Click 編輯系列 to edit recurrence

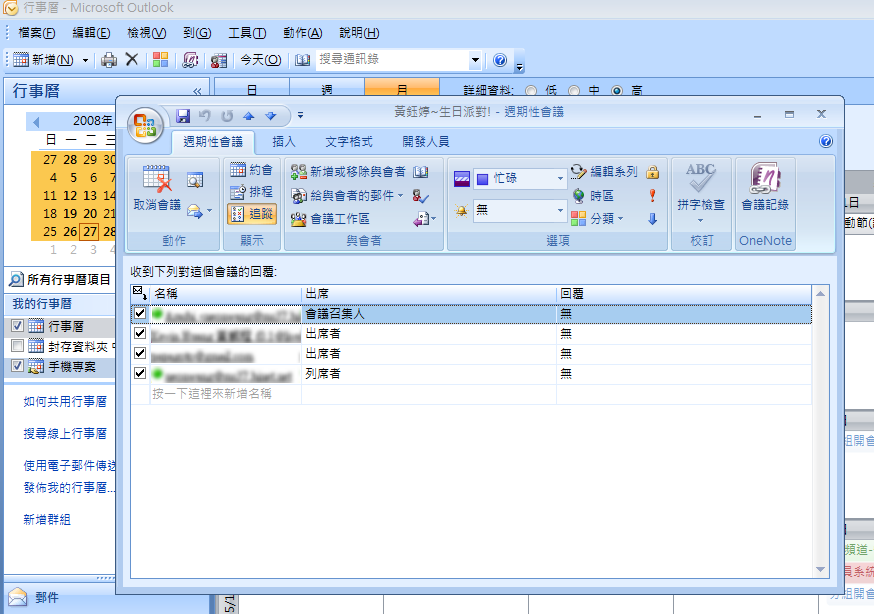tap(605, 172)
